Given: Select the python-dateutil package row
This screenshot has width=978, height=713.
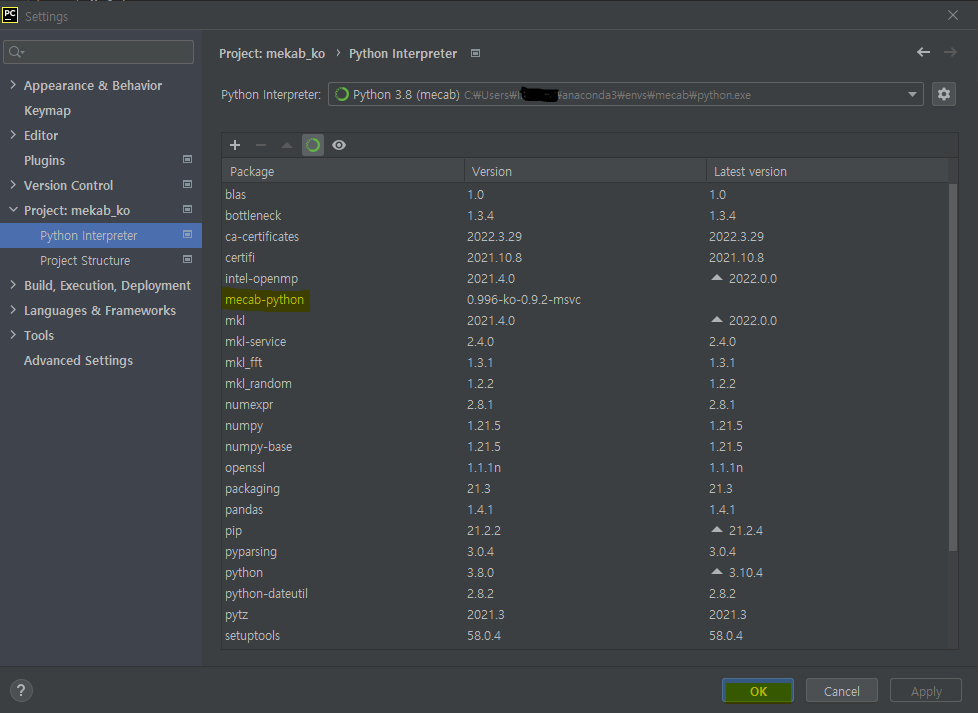Looking at the screenshot, I should coord(585,593).
